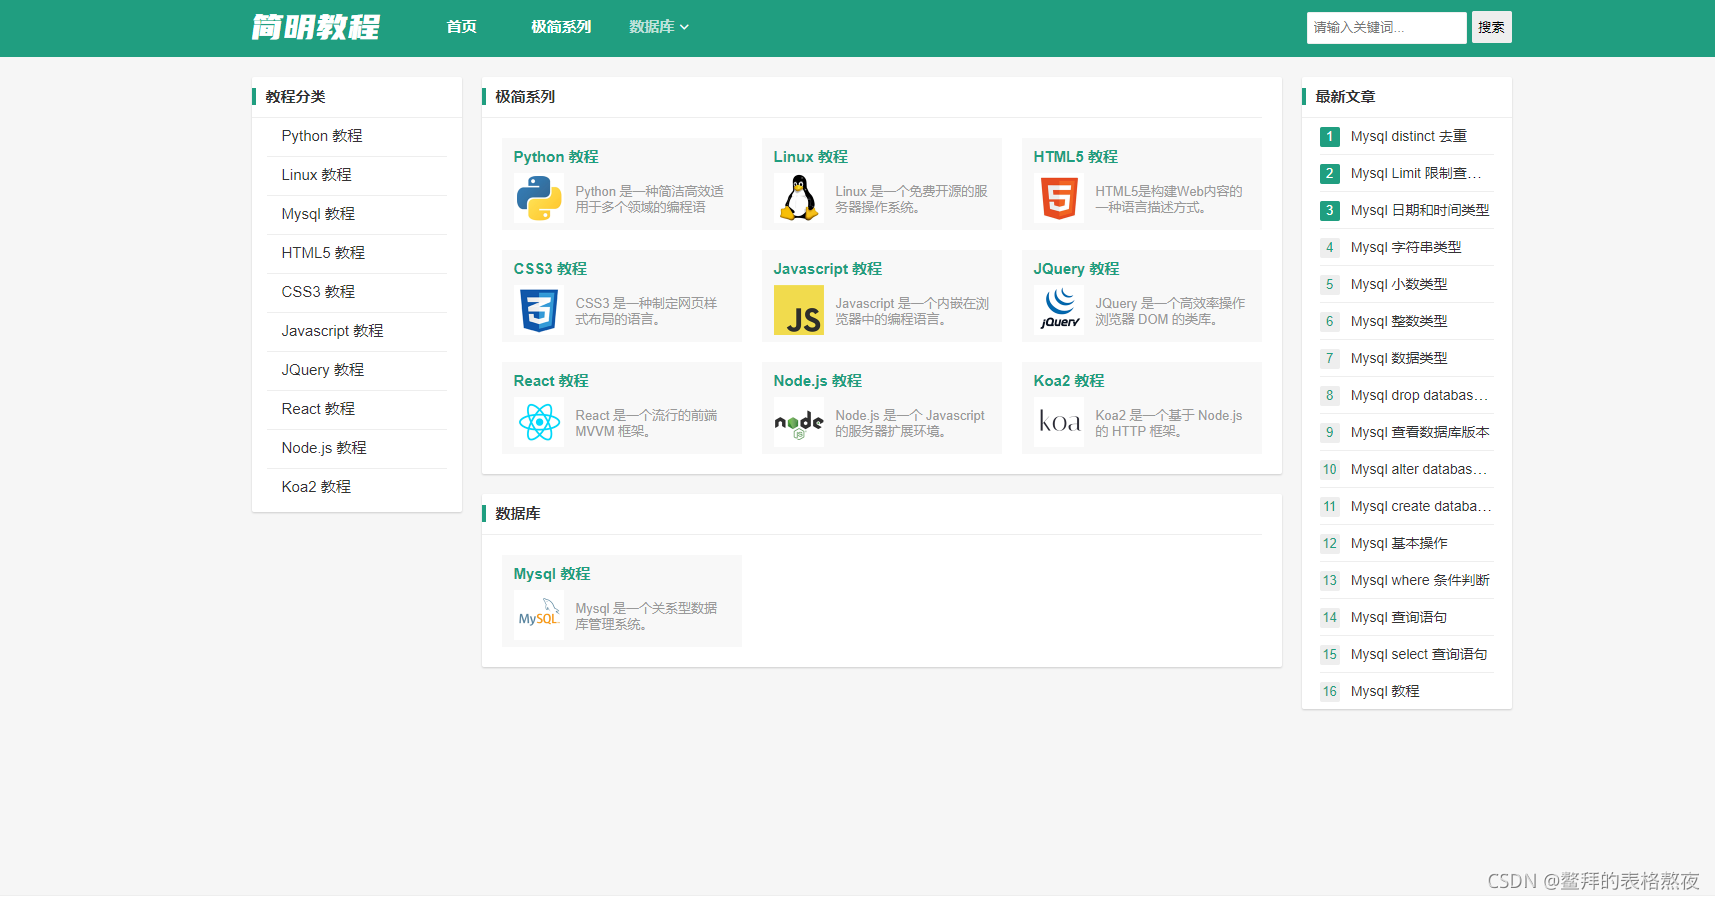
Task: Click the yellow JS logo icon
Action: pos(799,310)
